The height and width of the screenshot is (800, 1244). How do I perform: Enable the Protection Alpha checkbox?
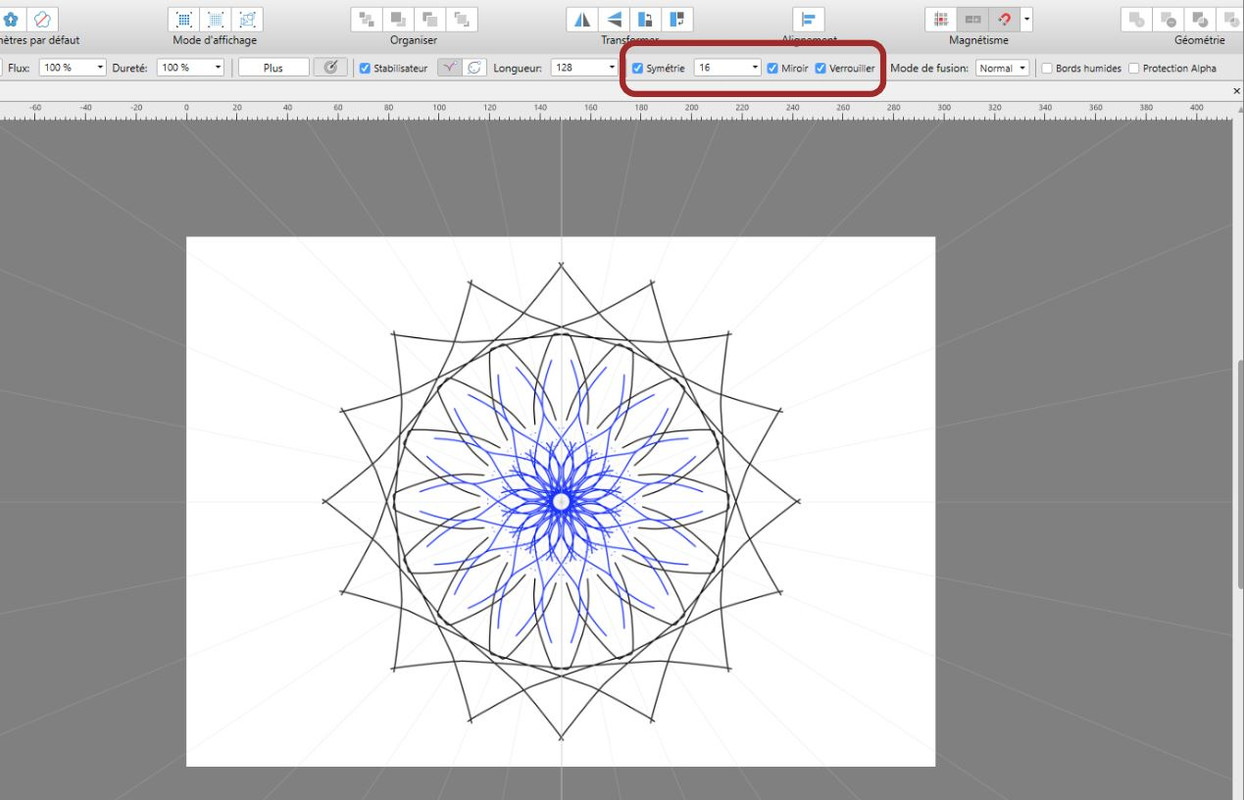[x=1134, y=68]
